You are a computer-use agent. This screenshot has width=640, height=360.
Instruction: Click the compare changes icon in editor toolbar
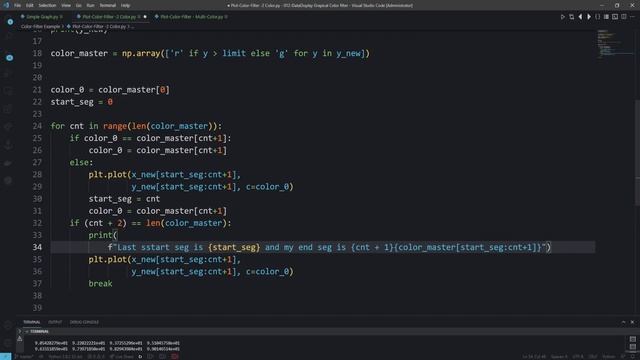point(571,17)
